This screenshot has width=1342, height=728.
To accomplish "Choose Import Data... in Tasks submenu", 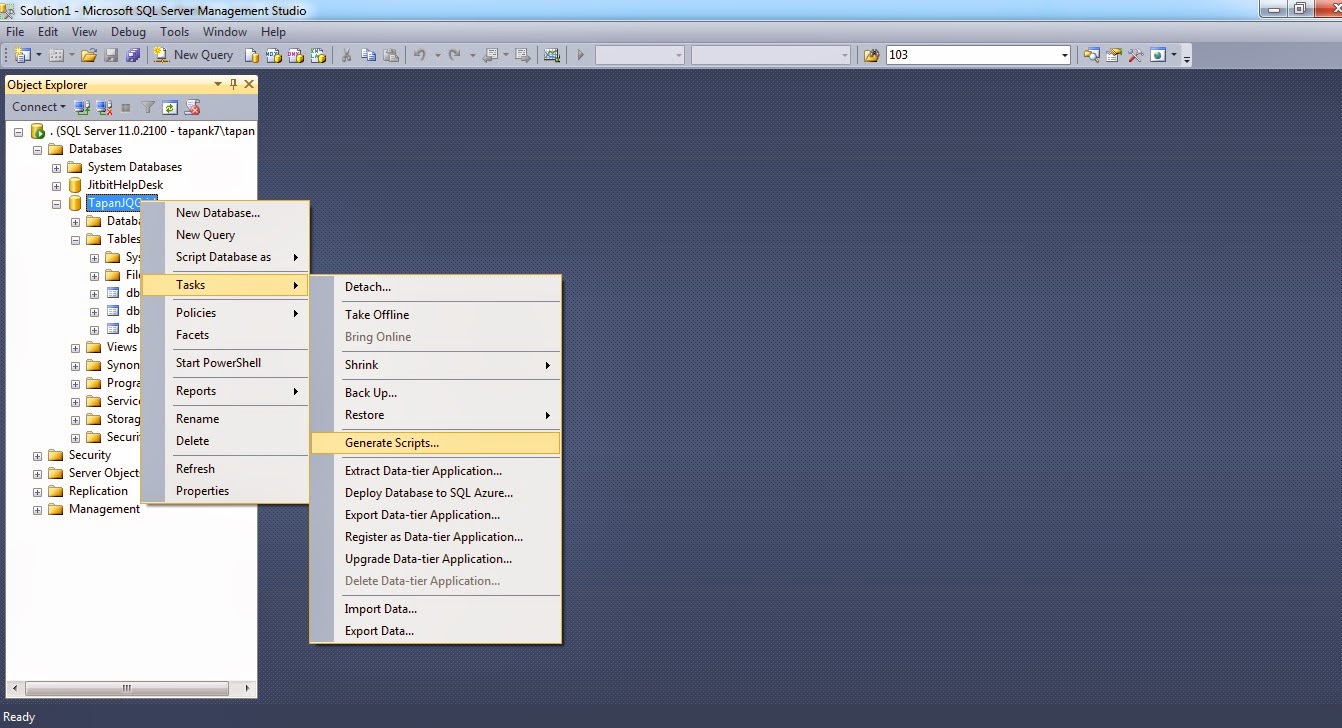I will (x=436, y=609).
